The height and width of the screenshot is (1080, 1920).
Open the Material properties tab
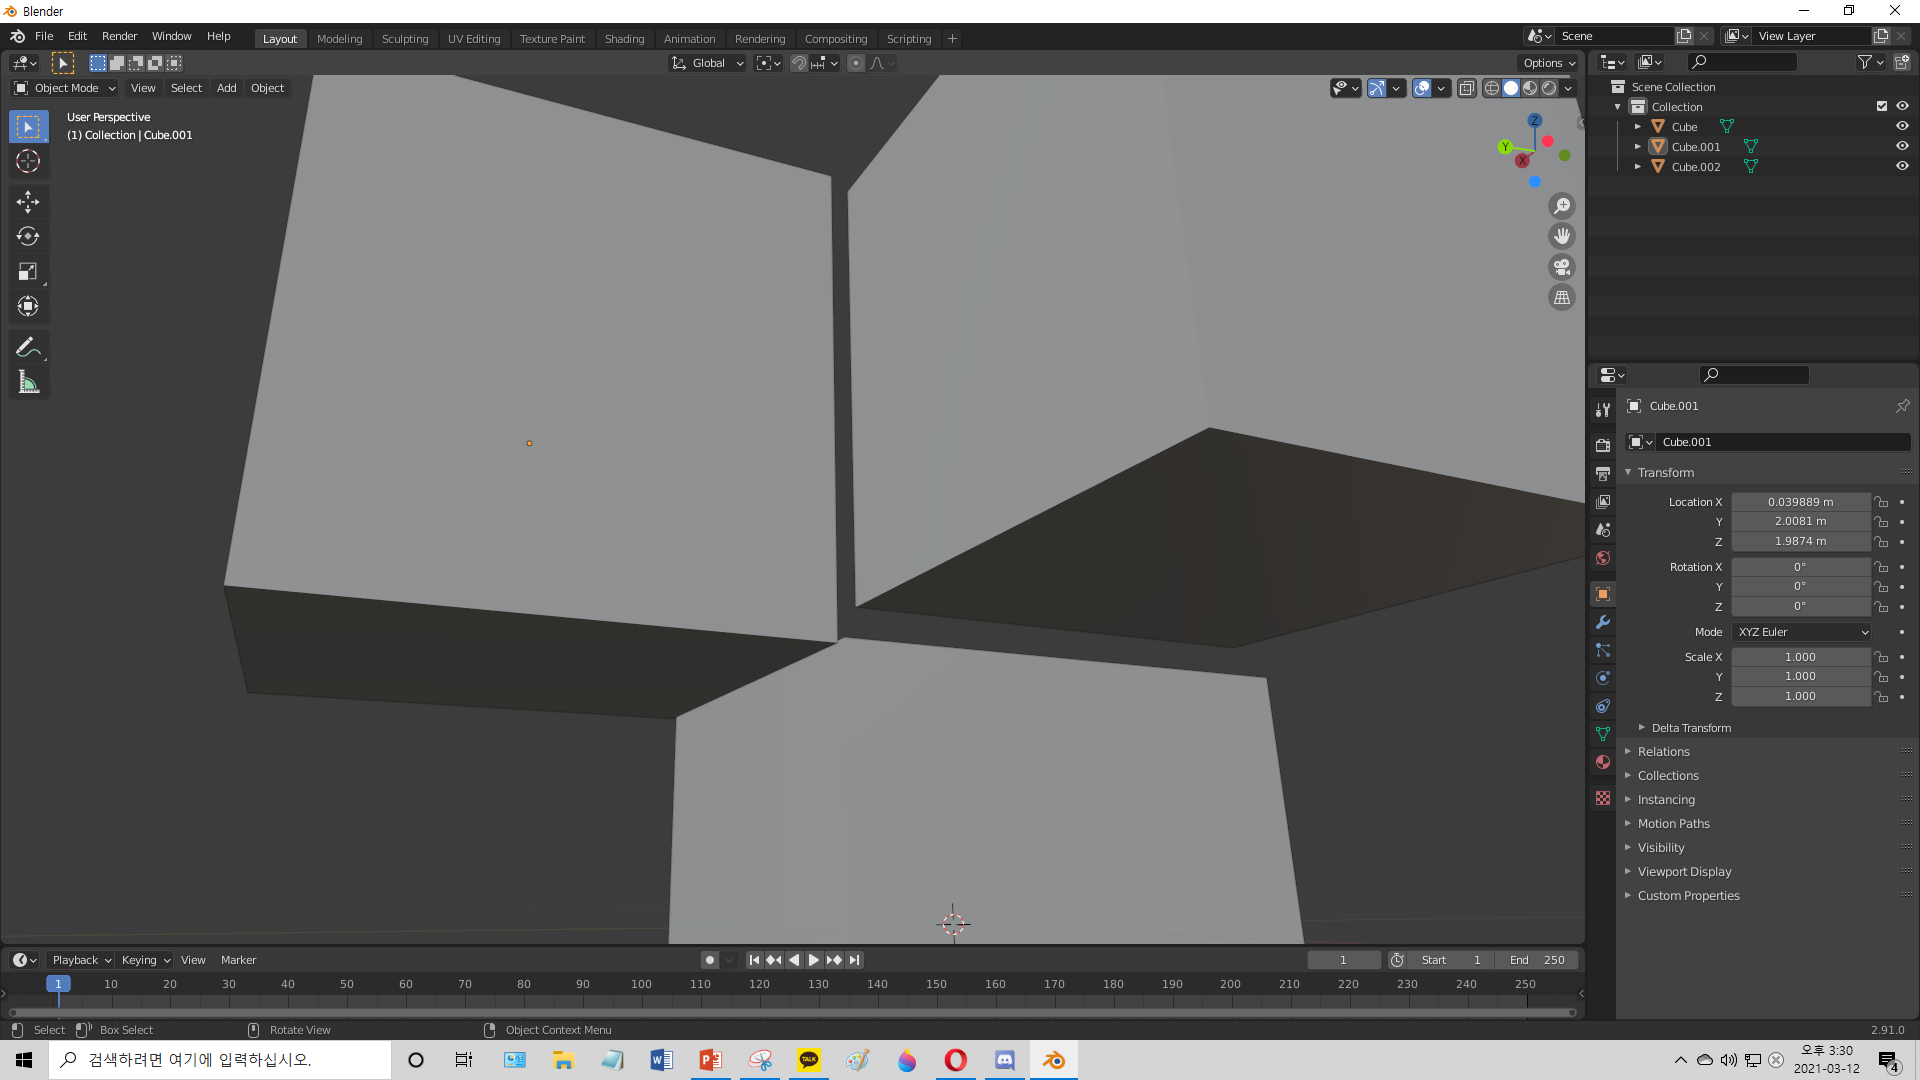pyautogui.click(x=1603, y=762)
